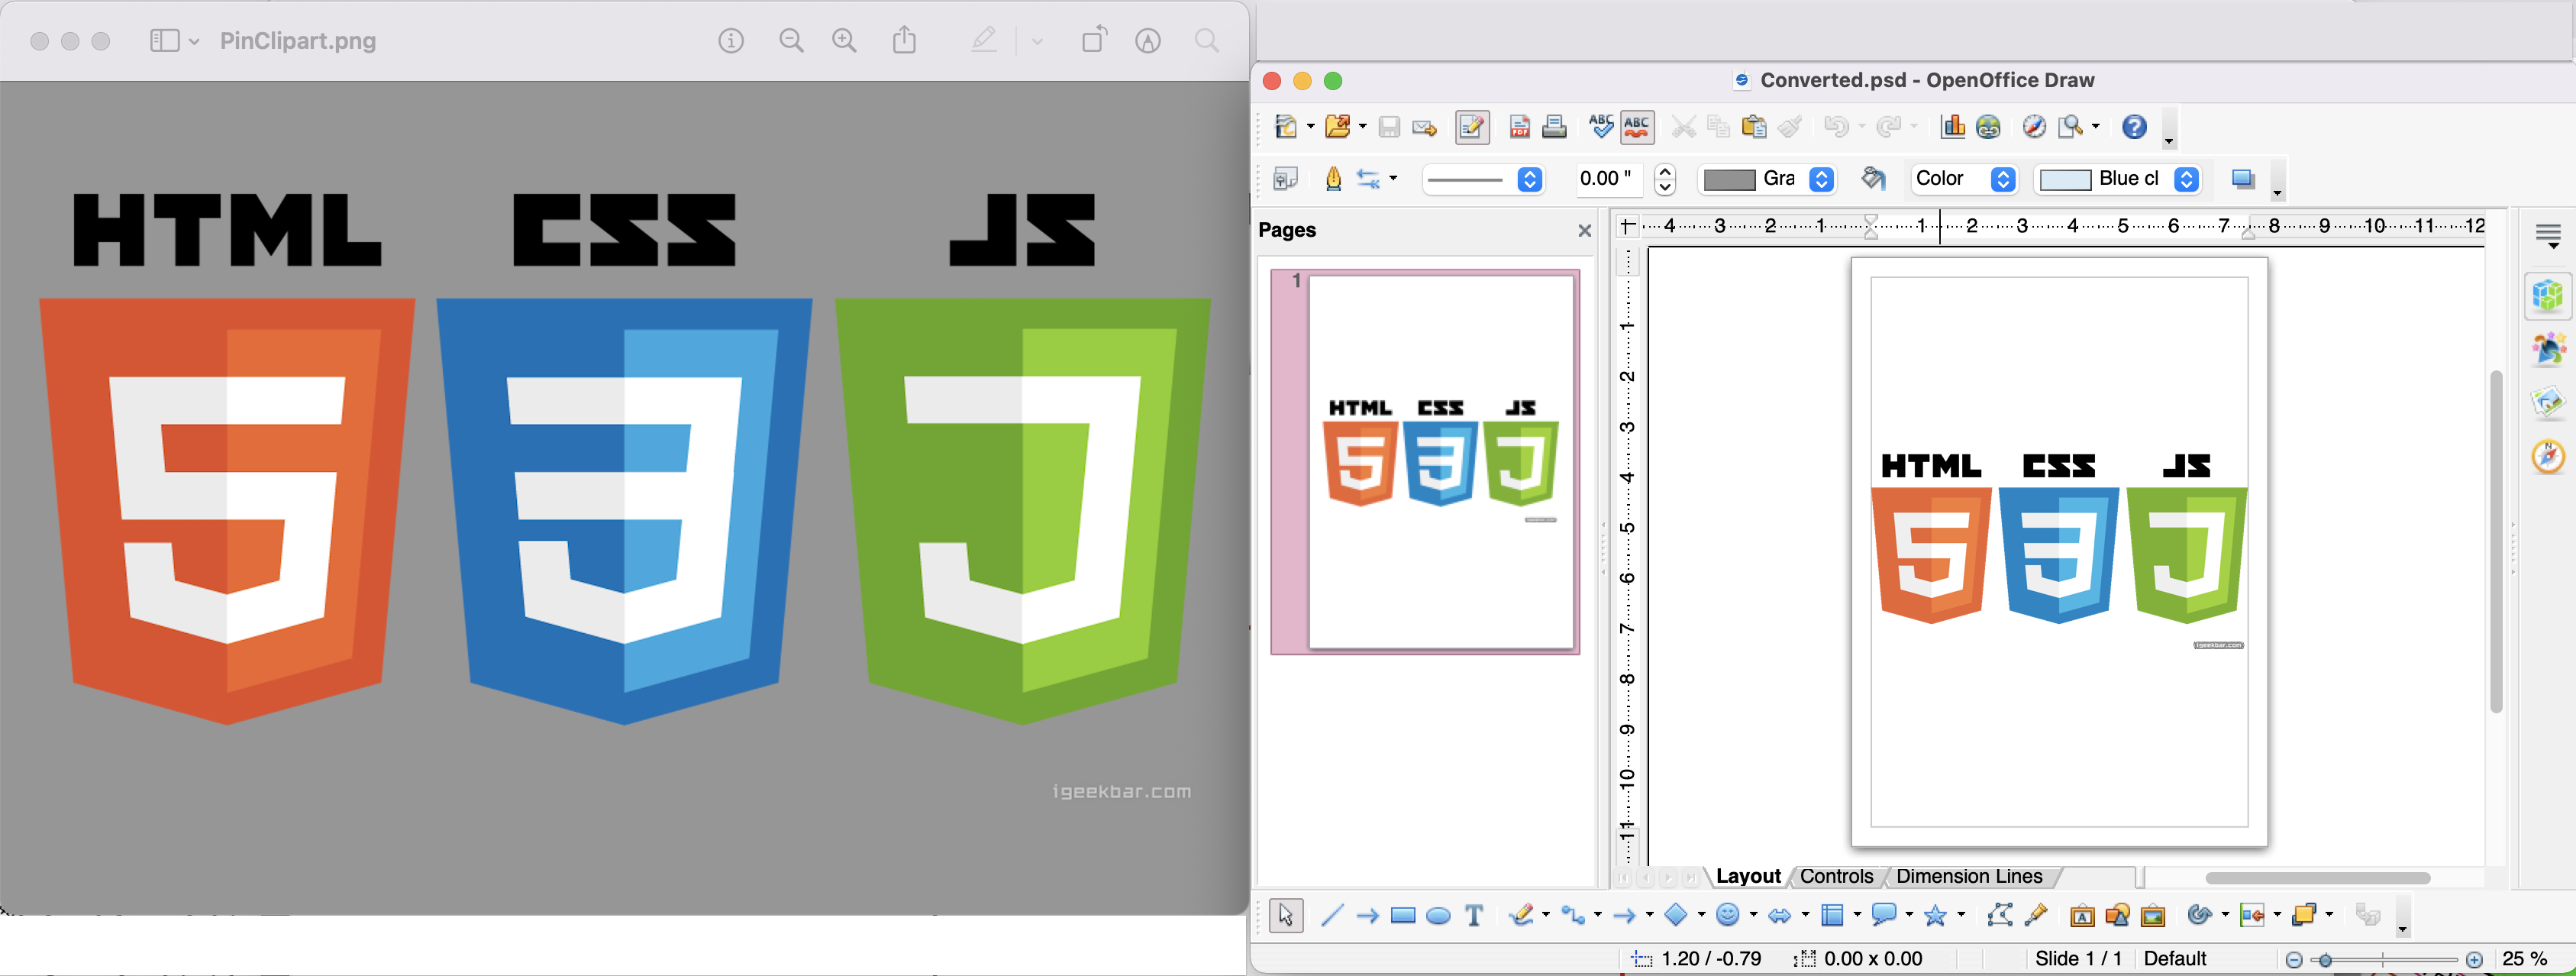Open the Hyperlink dialog
The width and height of the screenshot is (2576, 976).
(x=1988, y=127)
